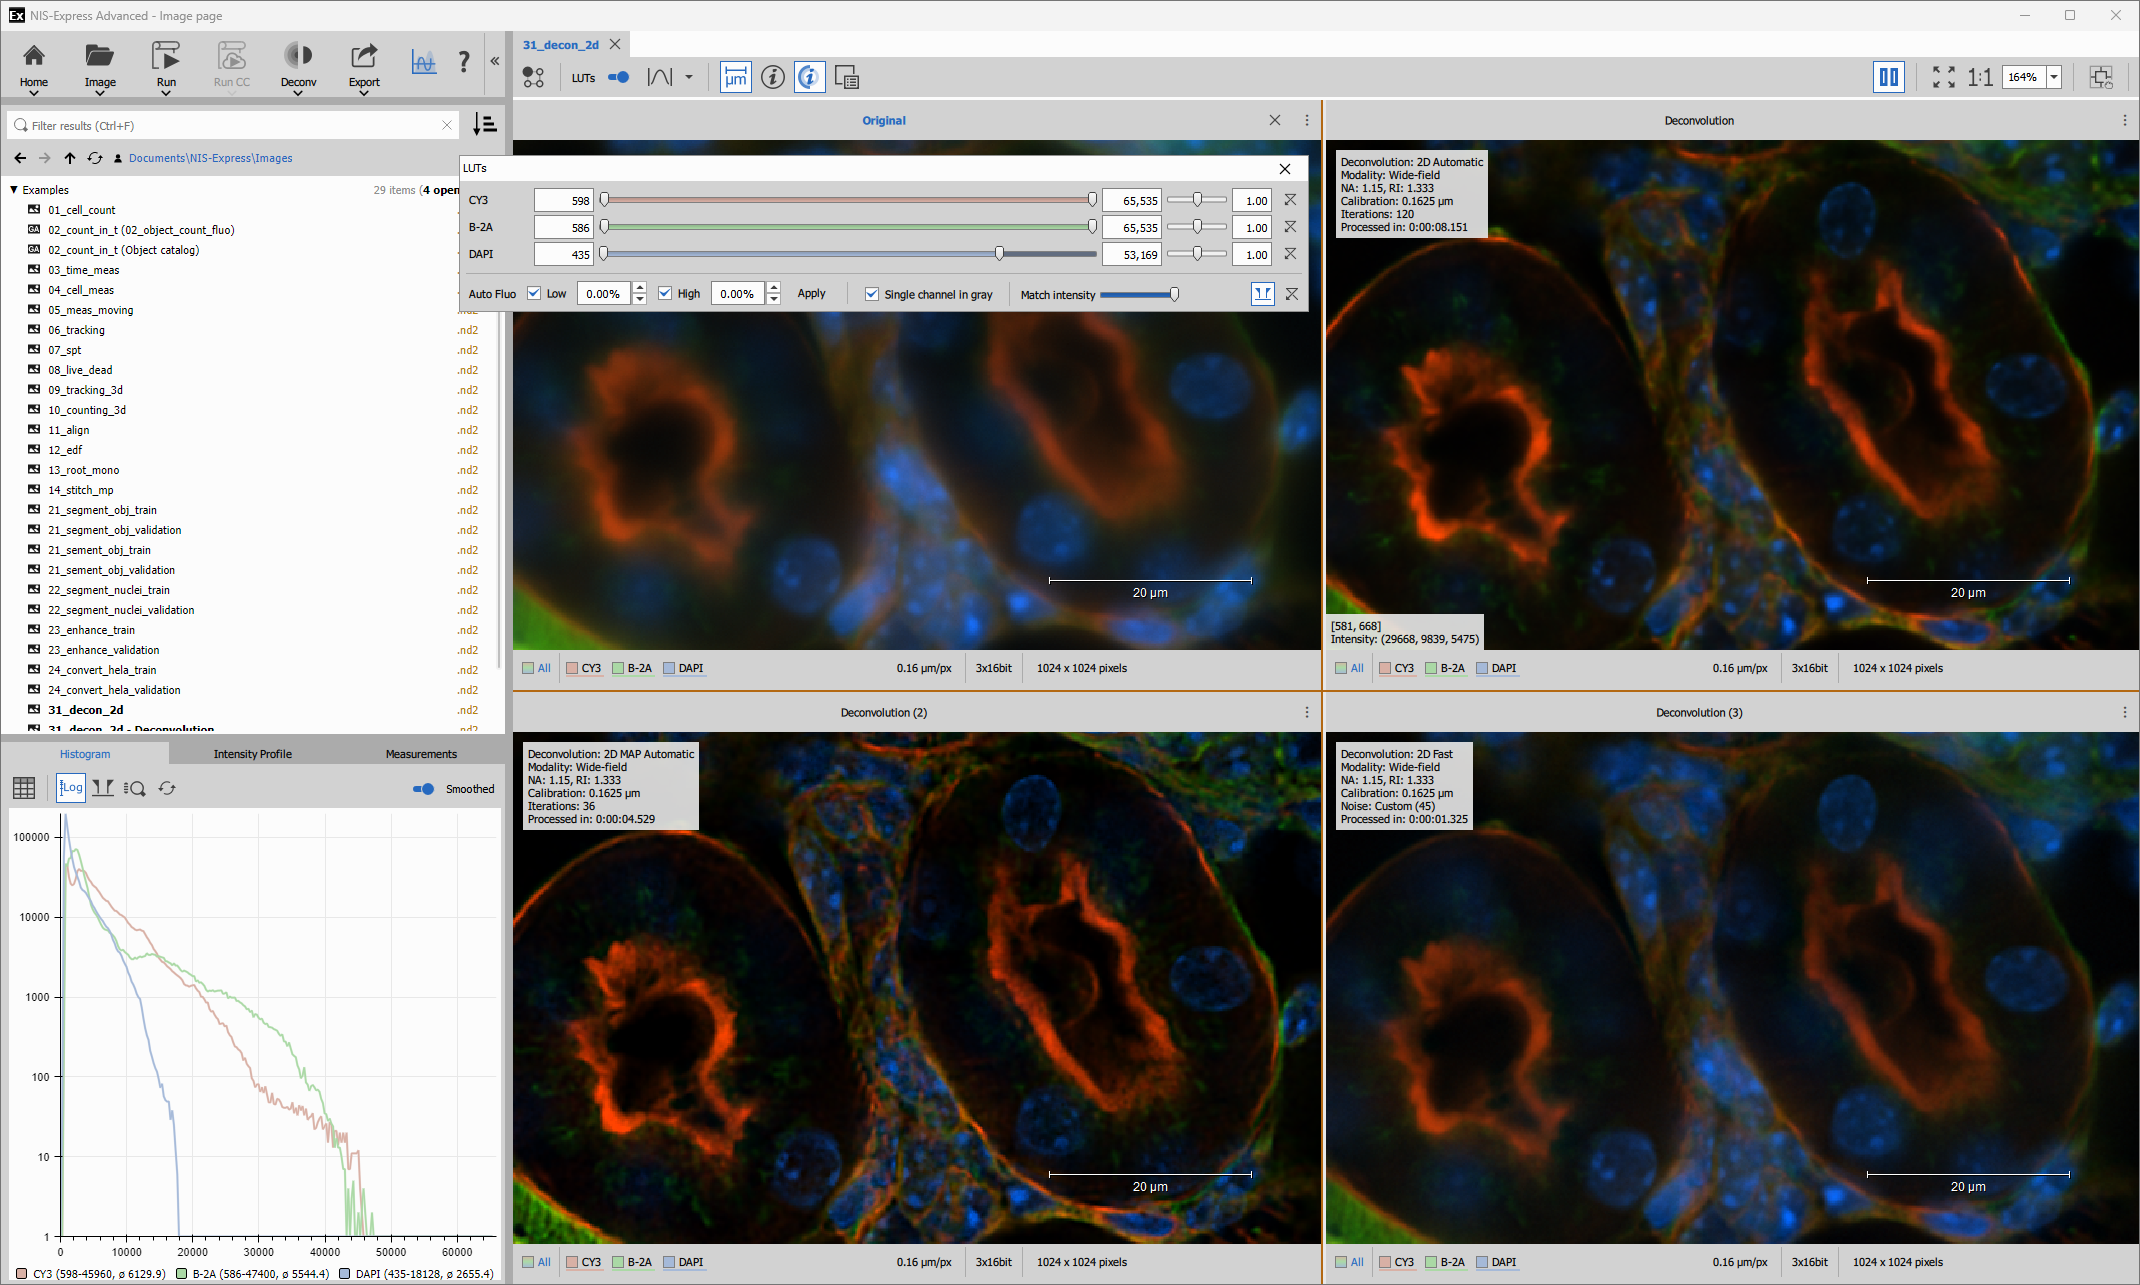Close the 31_decon_2d image tab

616,44
